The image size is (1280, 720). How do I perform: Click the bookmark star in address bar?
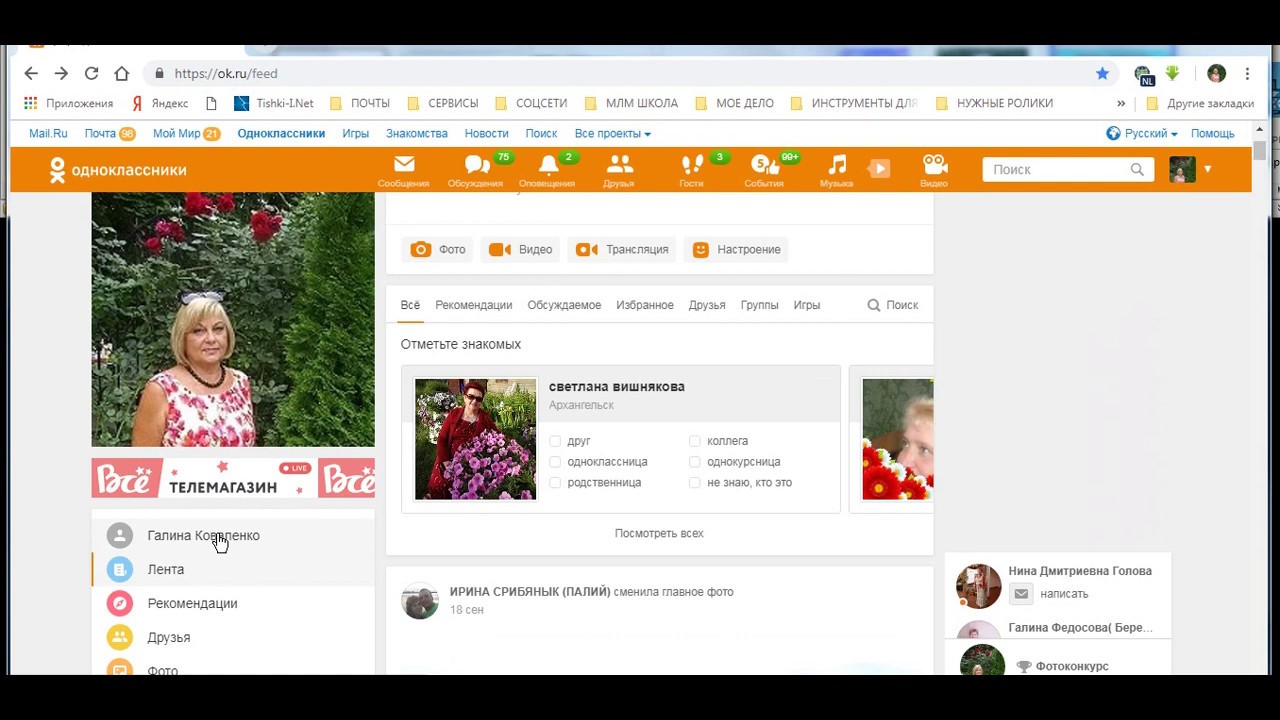click(1102, 73)
